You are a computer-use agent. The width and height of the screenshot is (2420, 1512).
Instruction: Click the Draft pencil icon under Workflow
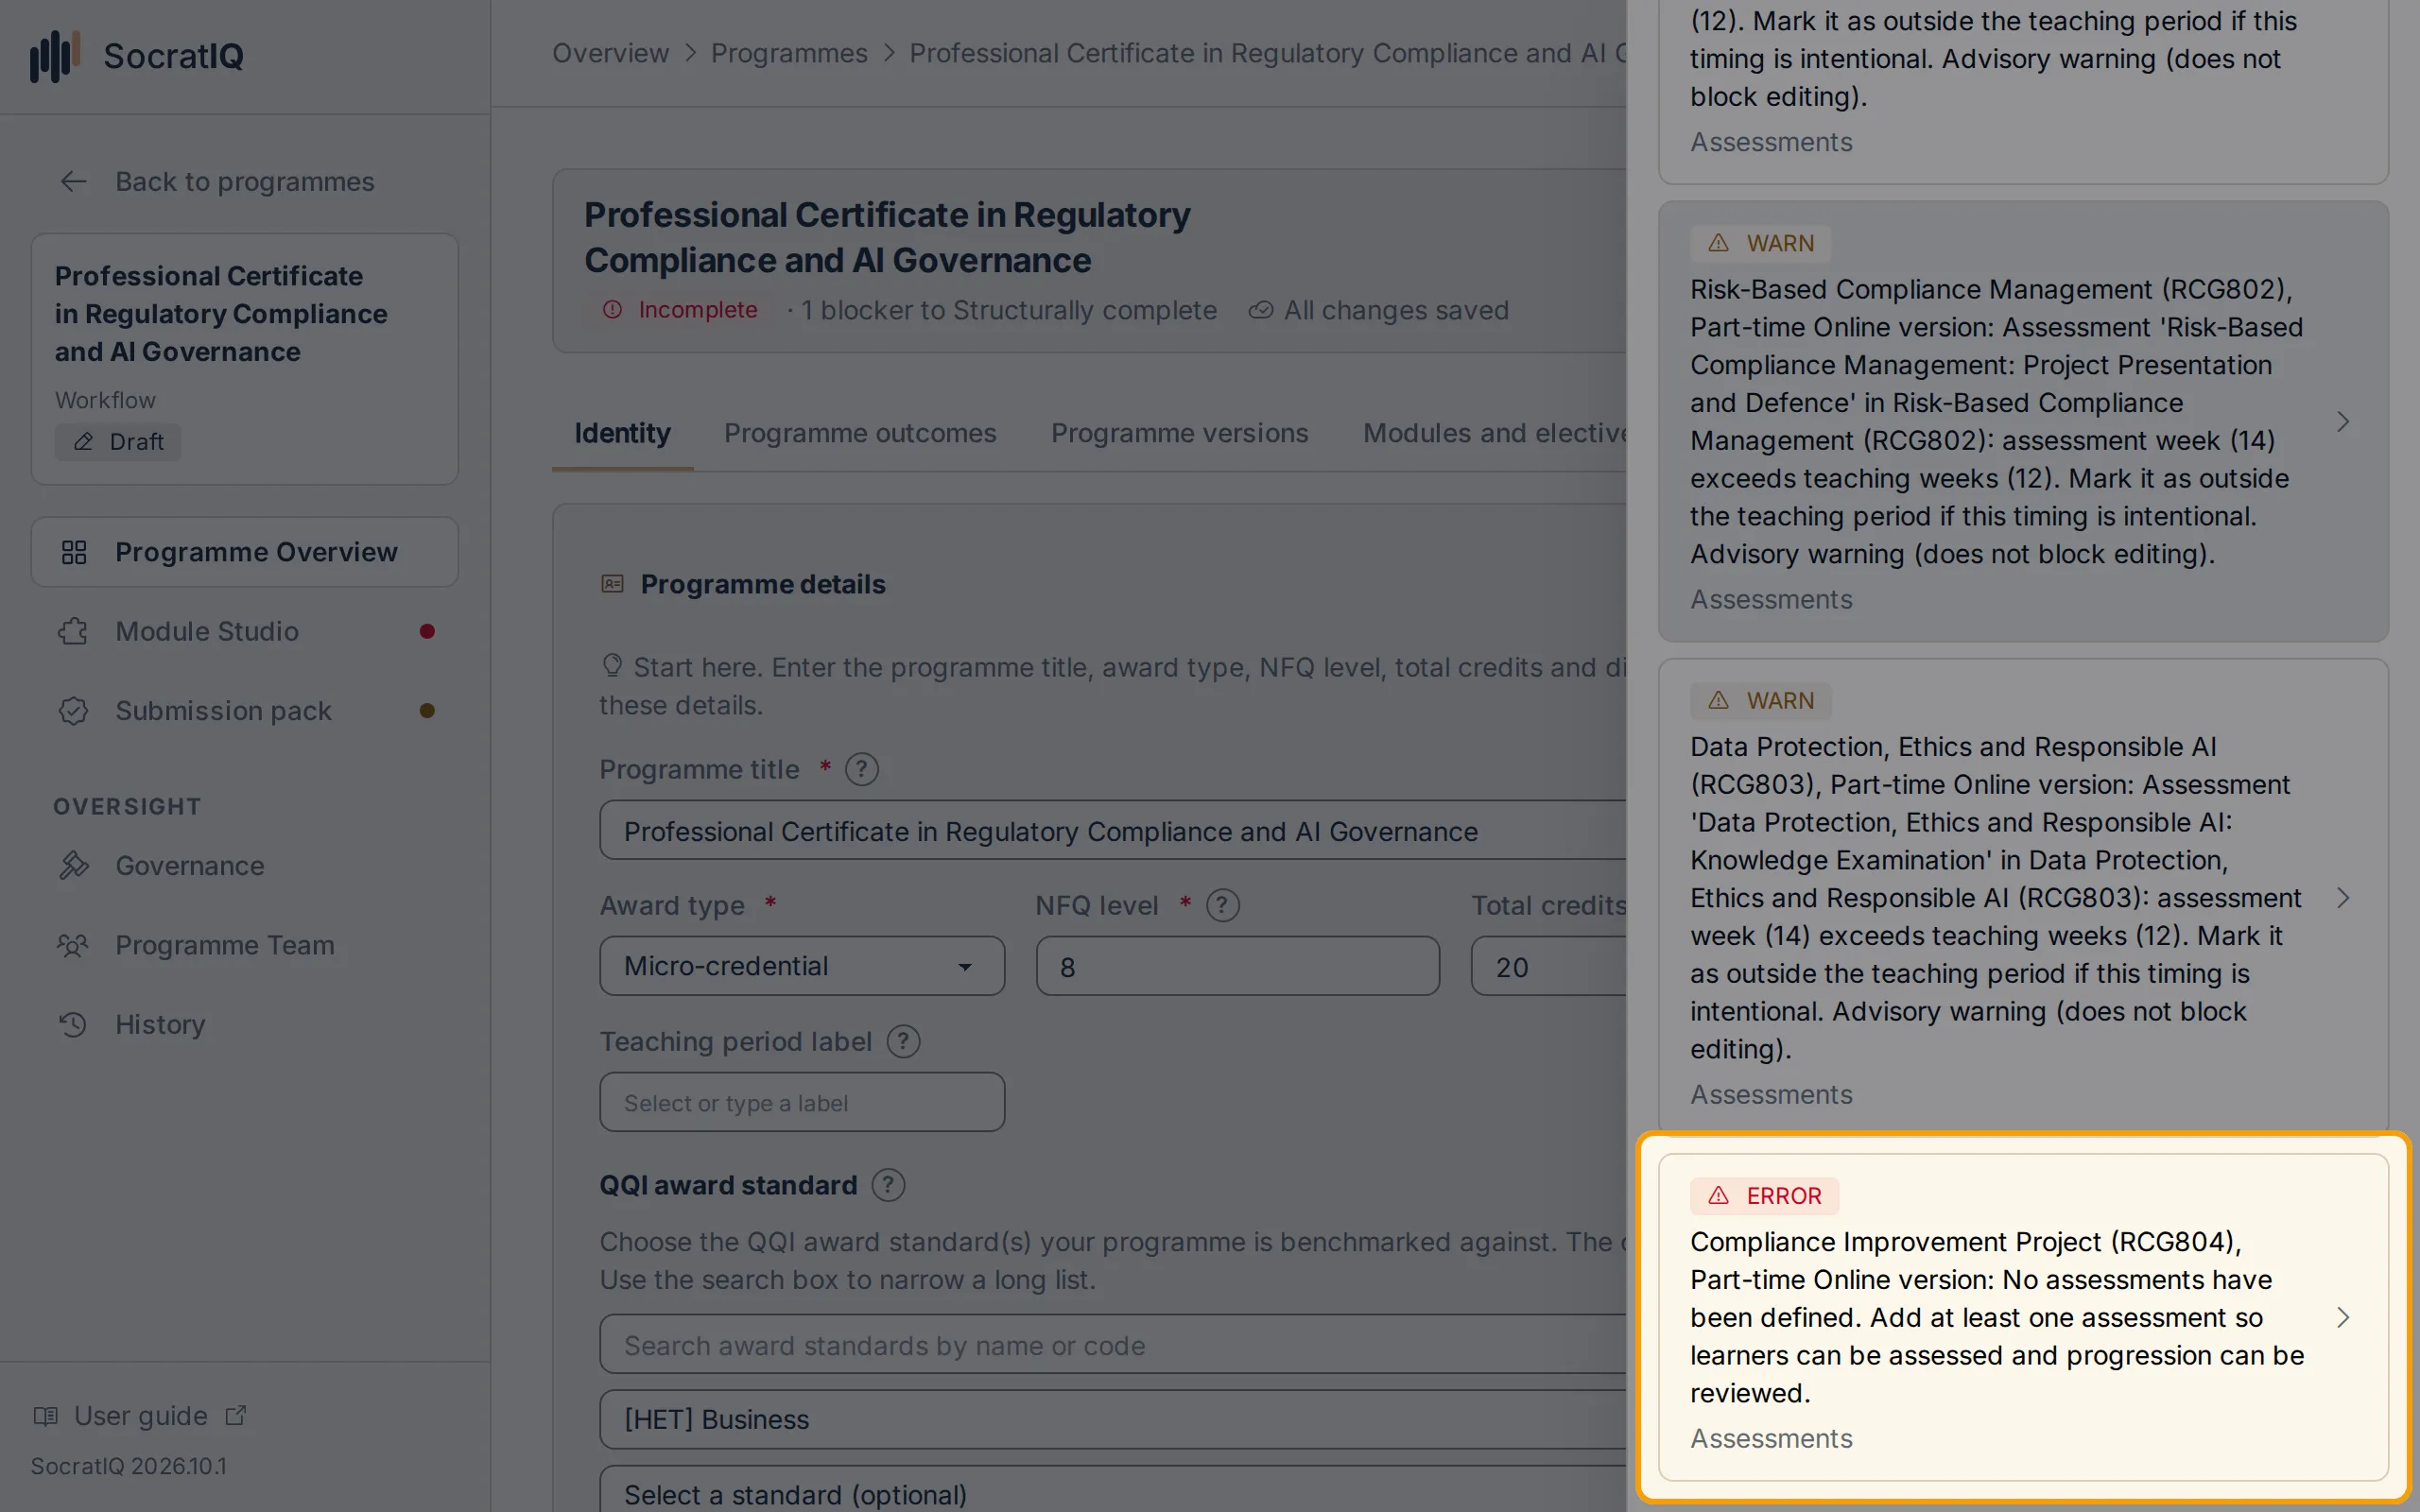[x=84, y=442]
